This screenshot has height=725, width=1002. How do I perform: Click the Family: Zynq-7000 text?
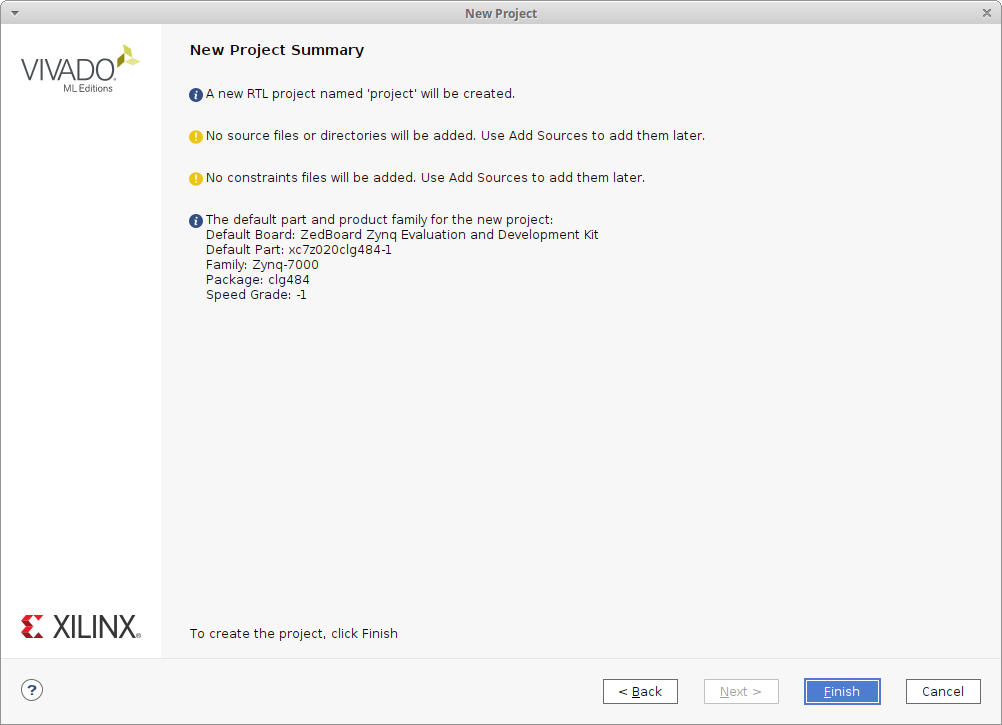pyautogui.click(x=262, y=265)
